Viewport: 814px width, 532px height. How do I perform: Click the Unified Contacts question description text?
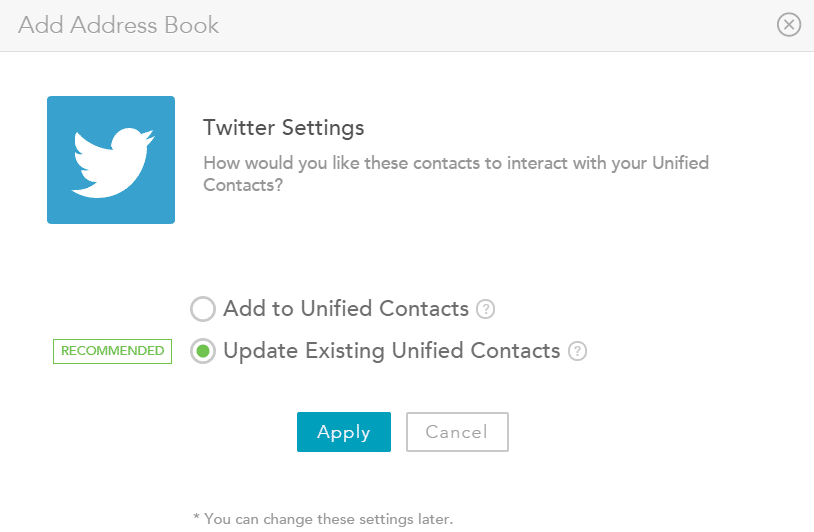click(x=456, y=174)
